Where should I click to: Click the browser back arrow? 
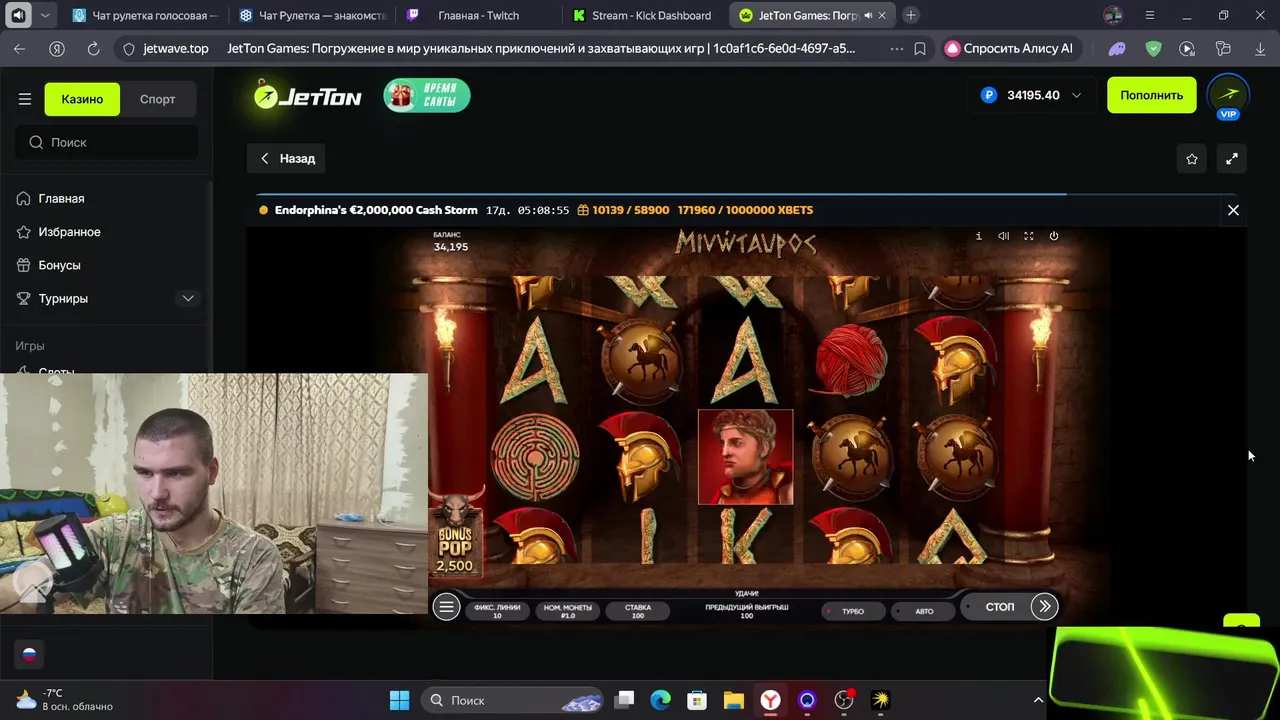(x=19, y=48)
